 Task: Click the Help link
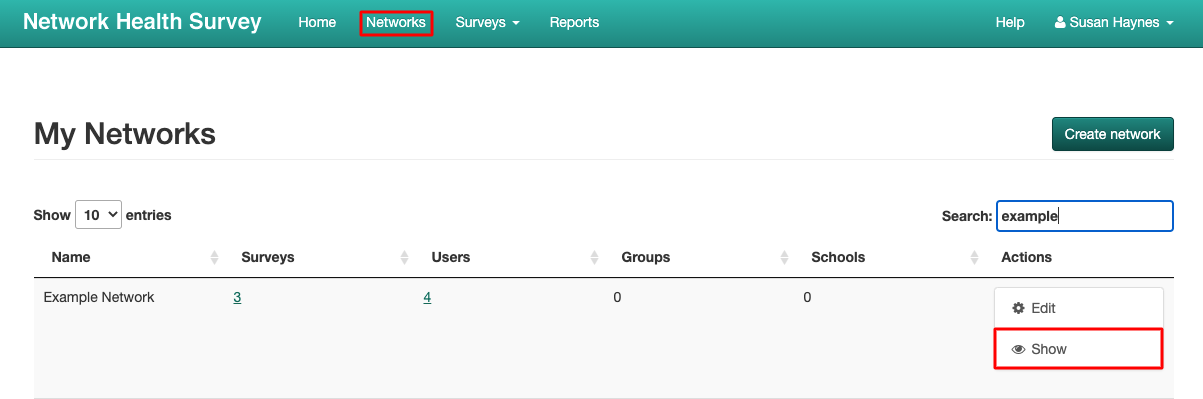[1010, 22]
